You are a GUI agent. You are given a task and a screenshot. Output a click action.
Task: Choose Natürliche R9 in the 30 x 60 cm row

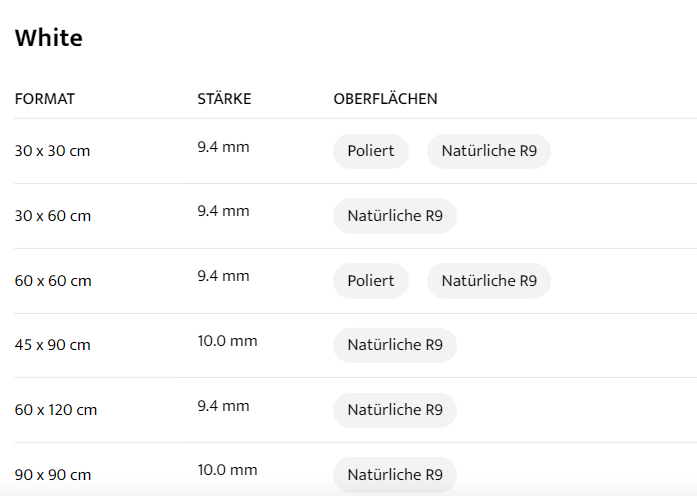point(394,216)
